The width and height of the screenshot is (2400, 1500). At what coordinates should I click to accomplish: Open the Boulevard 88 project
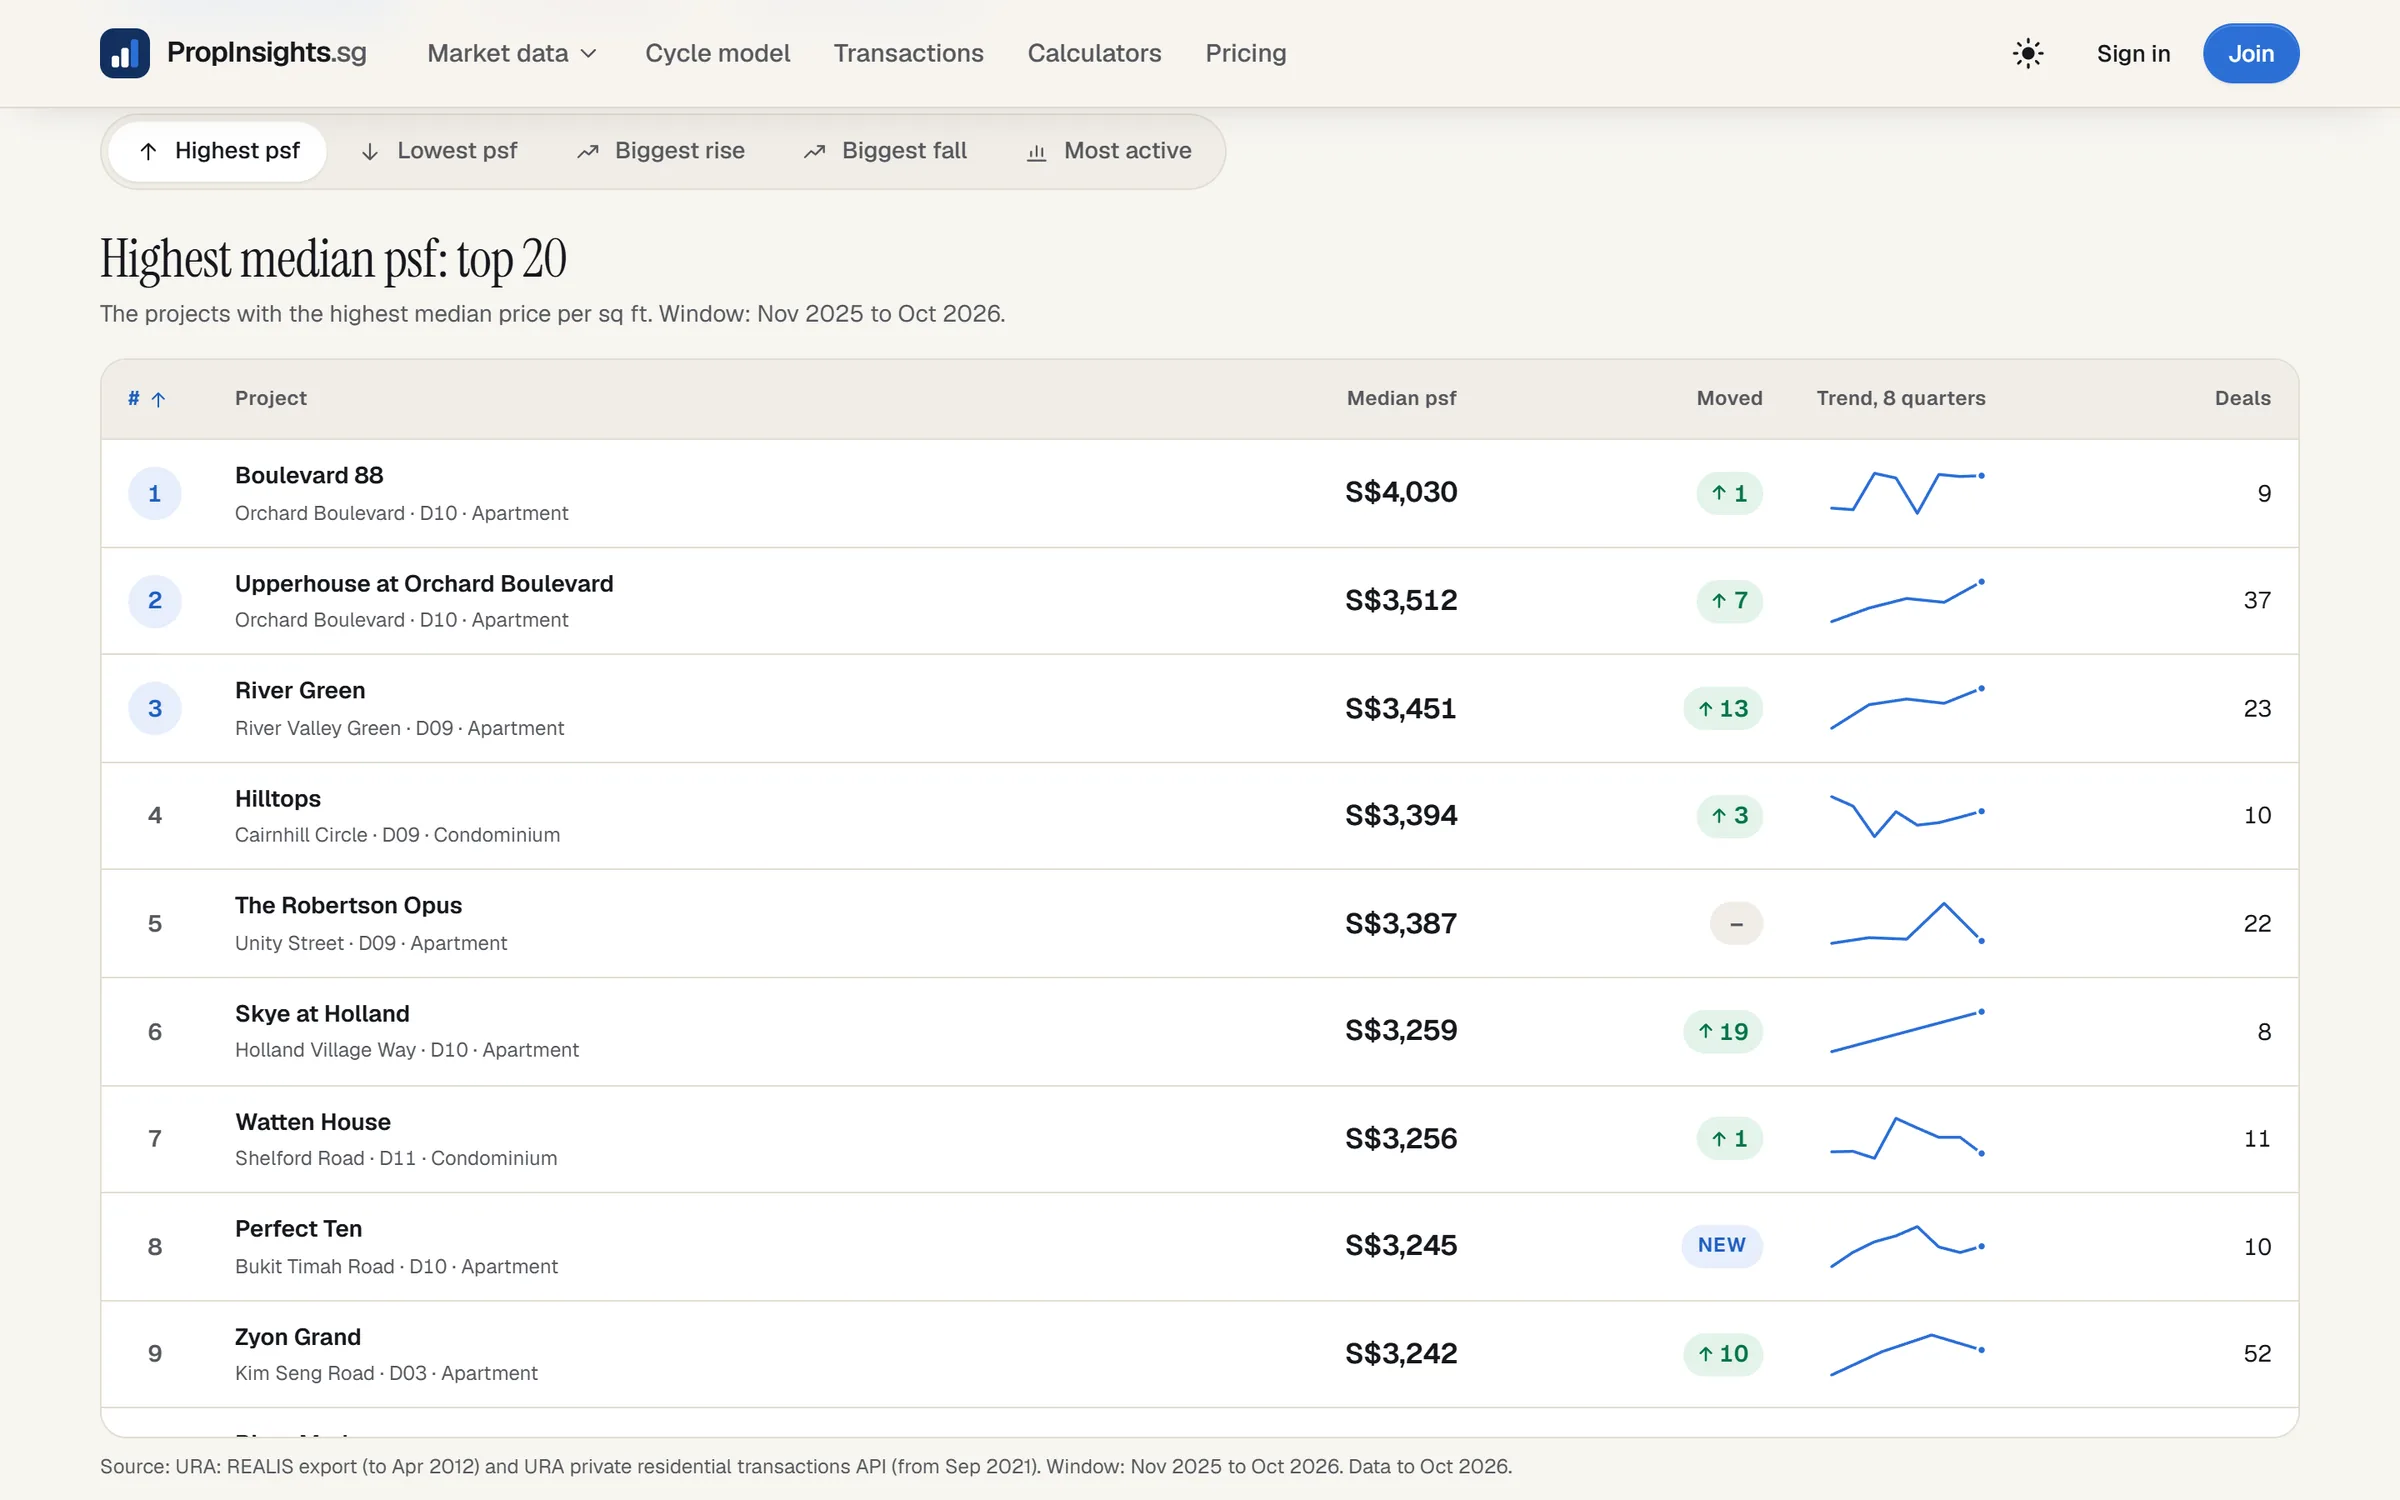(x=309, y=475)
